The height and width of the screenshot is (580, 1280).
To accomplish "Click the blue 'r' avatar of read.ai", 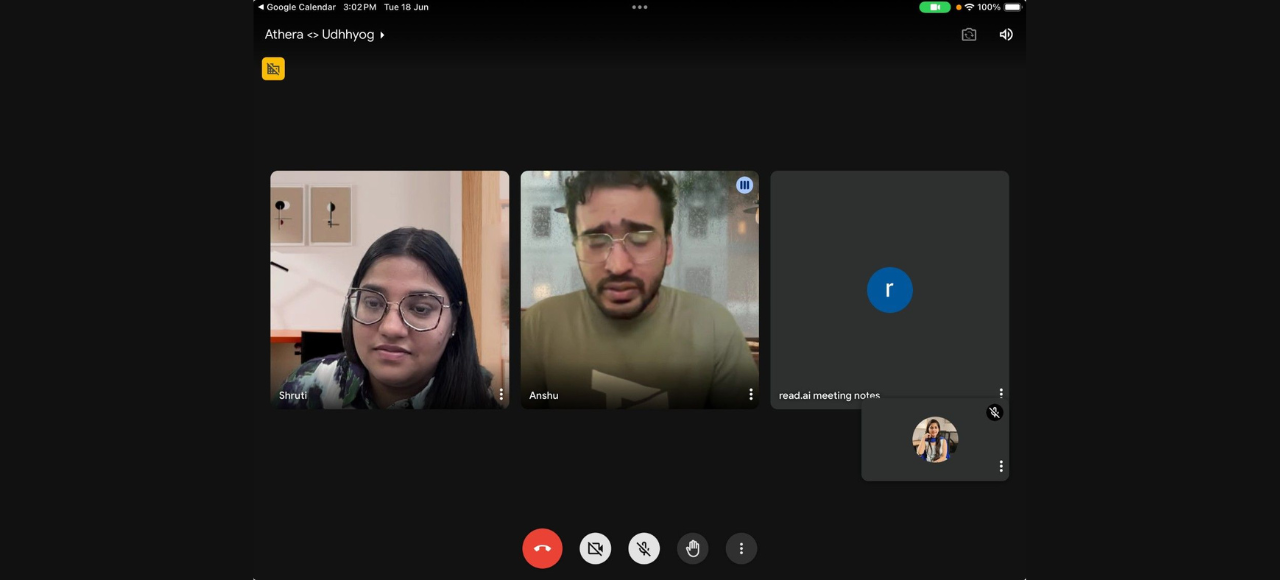I will (x=889, y=290).
